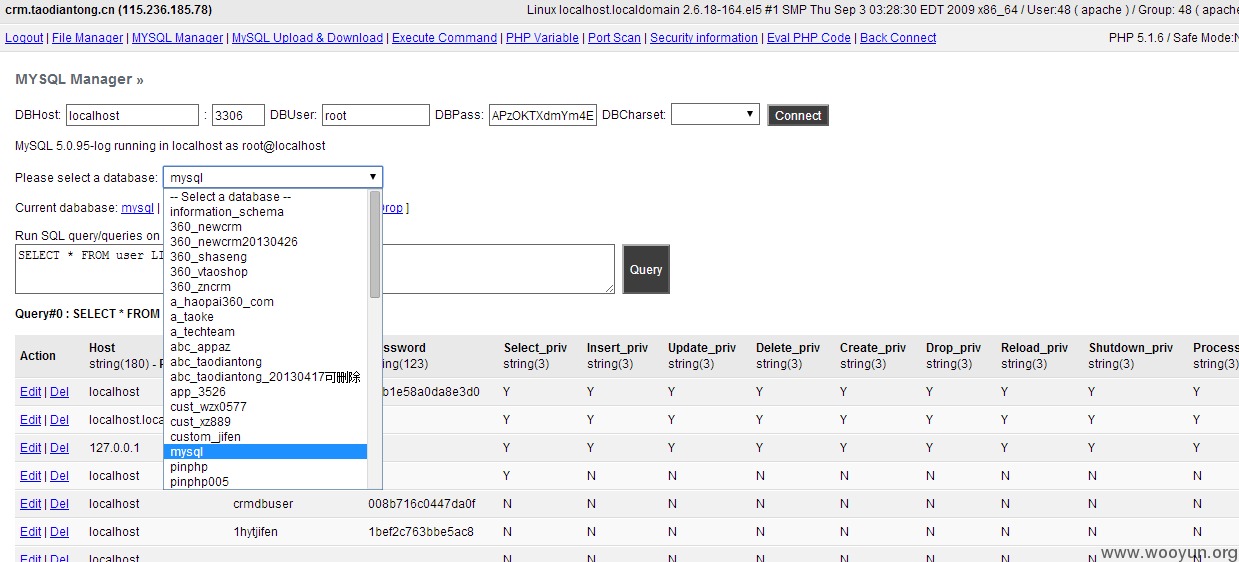Delete the 1hytjifen user row

(60, 532)
